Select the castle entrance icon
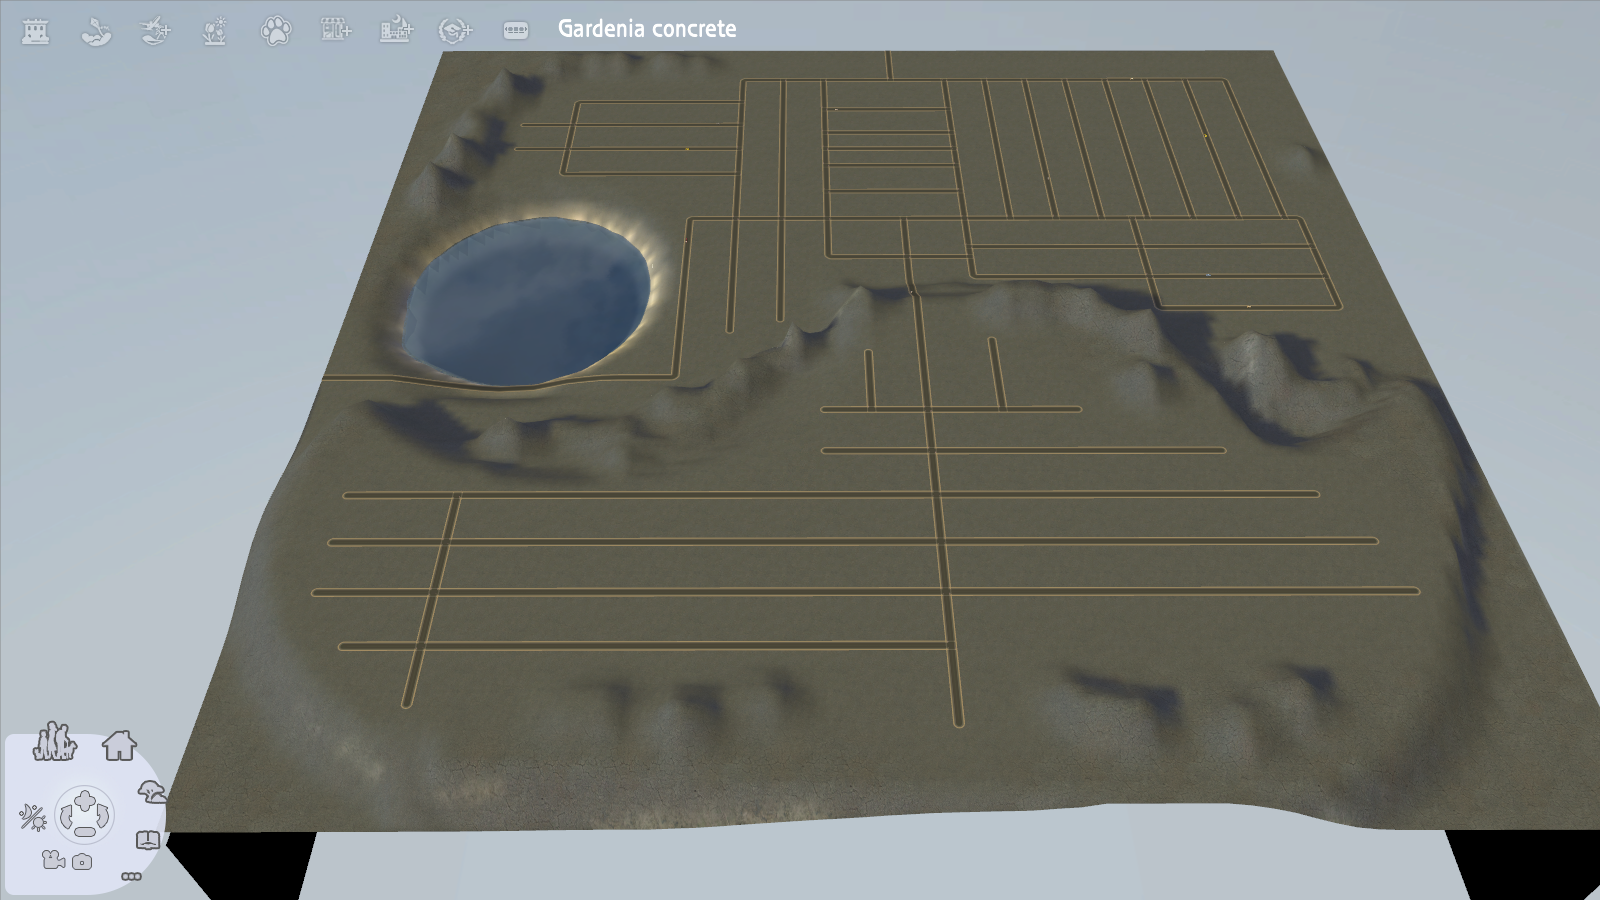Viewport: 1600px width, 900px height. [35, 30]
